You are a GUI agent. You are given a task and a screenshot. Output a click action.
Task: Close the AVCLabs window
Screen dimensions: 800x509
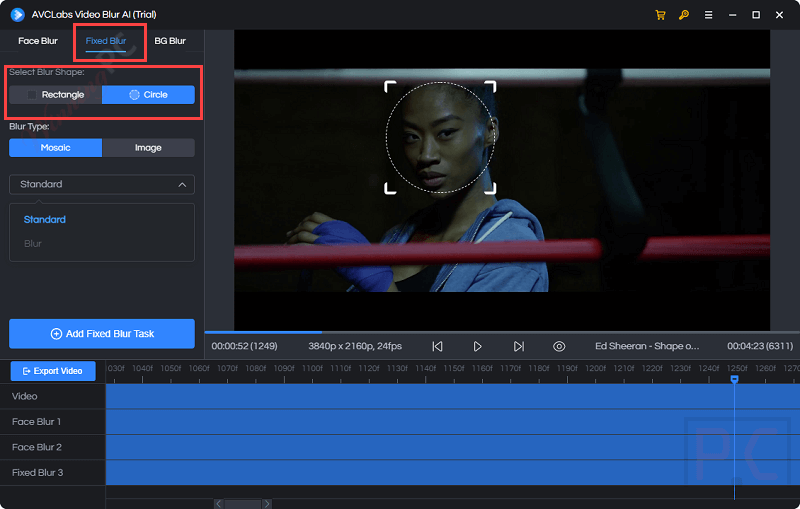779,15
